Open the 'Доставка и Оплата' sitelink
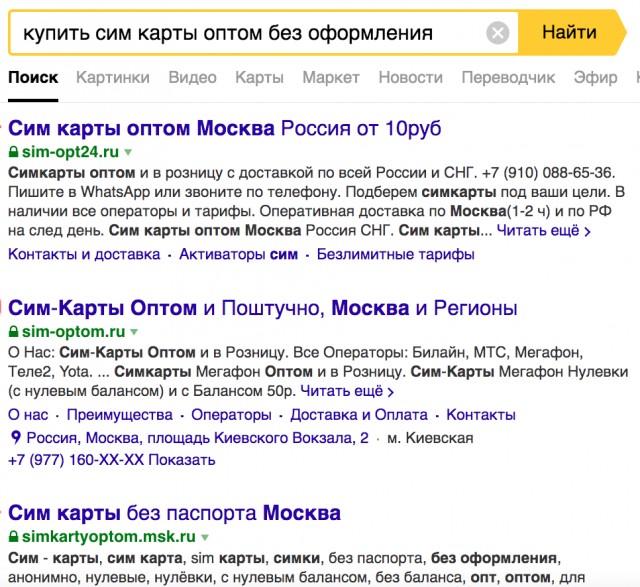640x587 pixels. pyautogui.click(x=359, y=415)
